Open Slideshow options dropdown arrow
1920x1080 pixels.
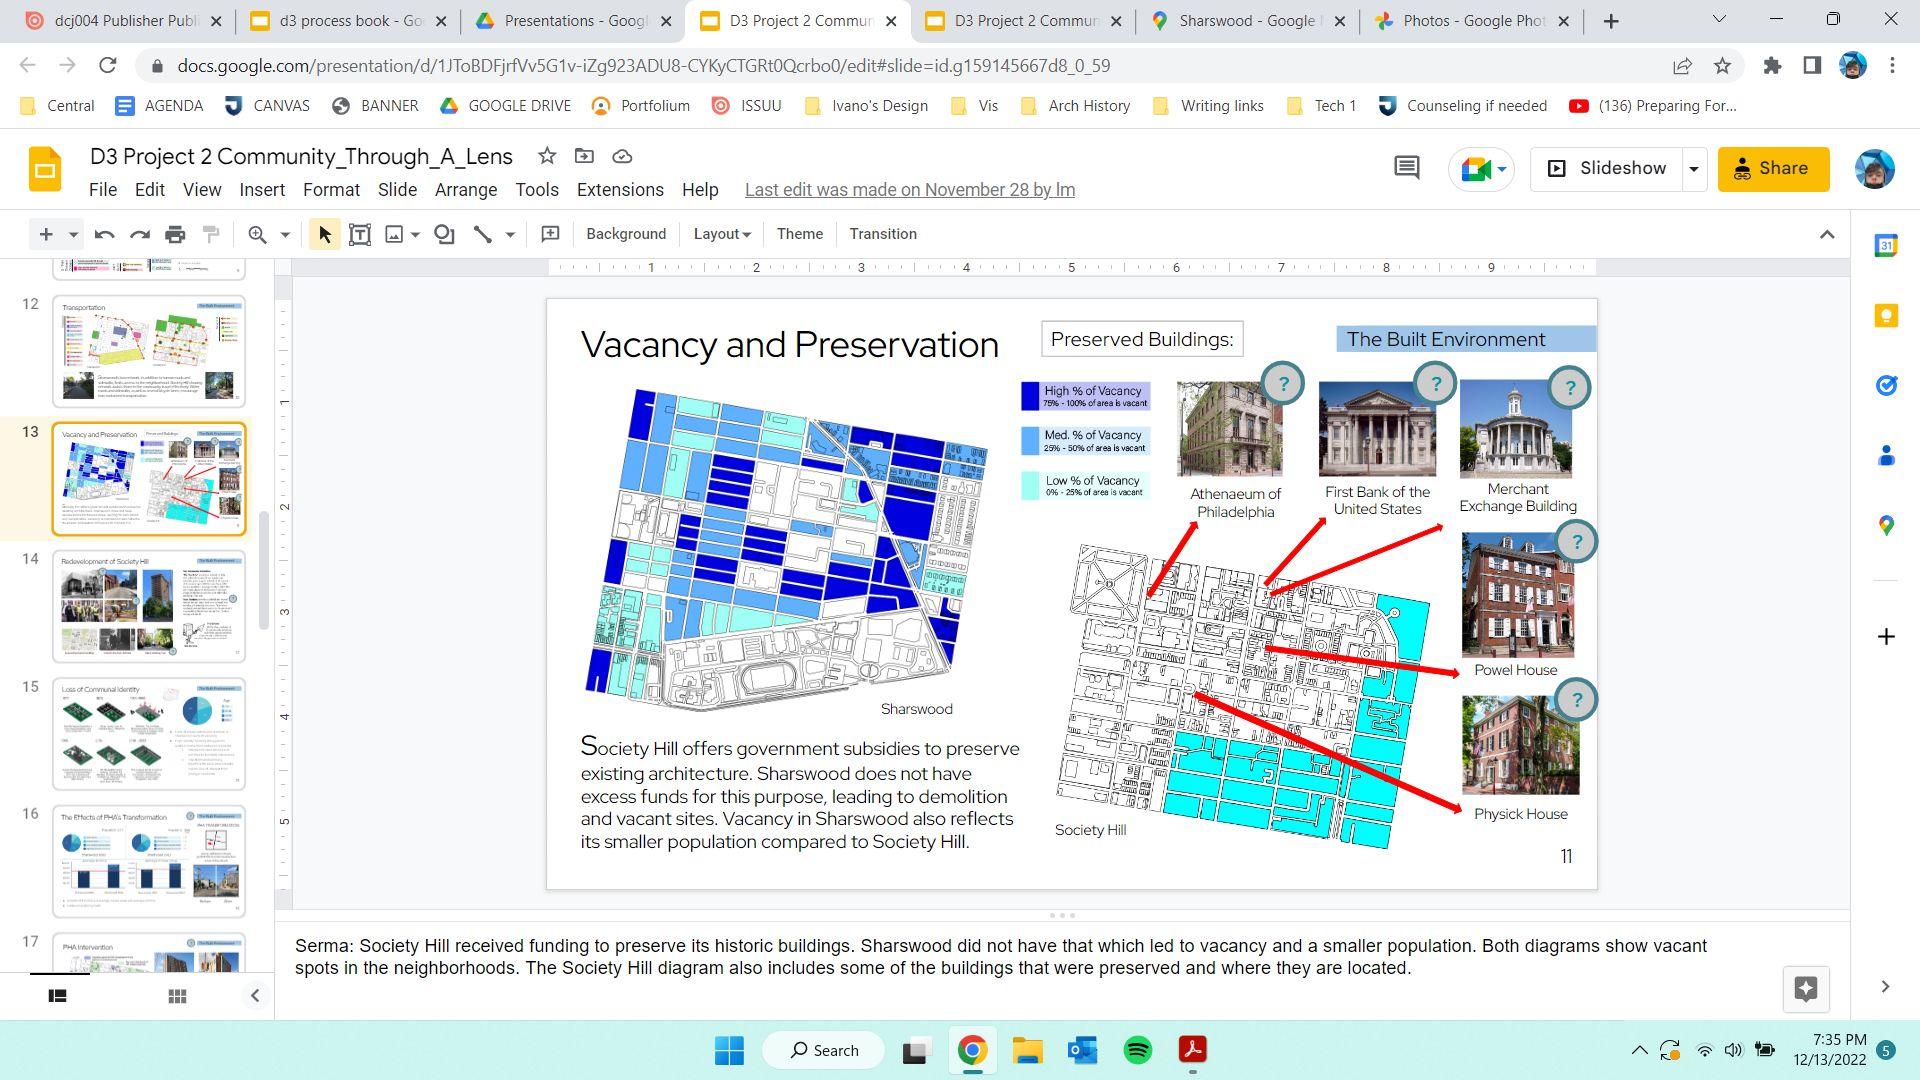pos(1694,169)
